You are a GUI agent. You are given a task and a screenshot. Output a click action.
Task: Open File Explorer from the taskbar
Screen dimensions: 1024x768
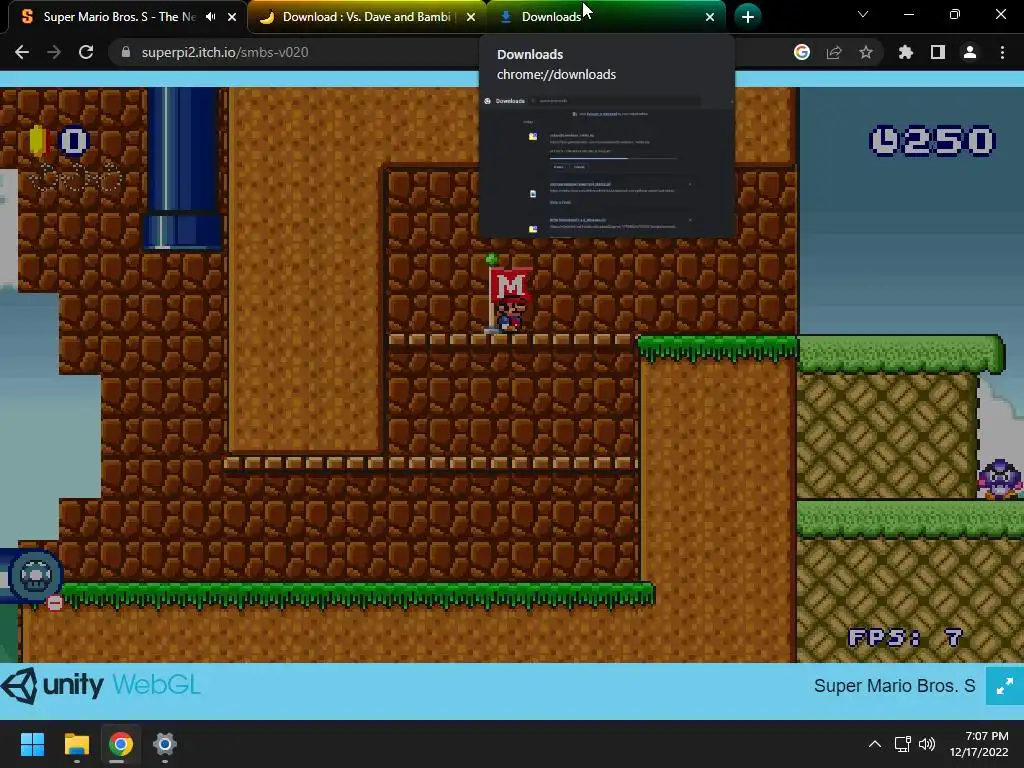click(76, 744)
